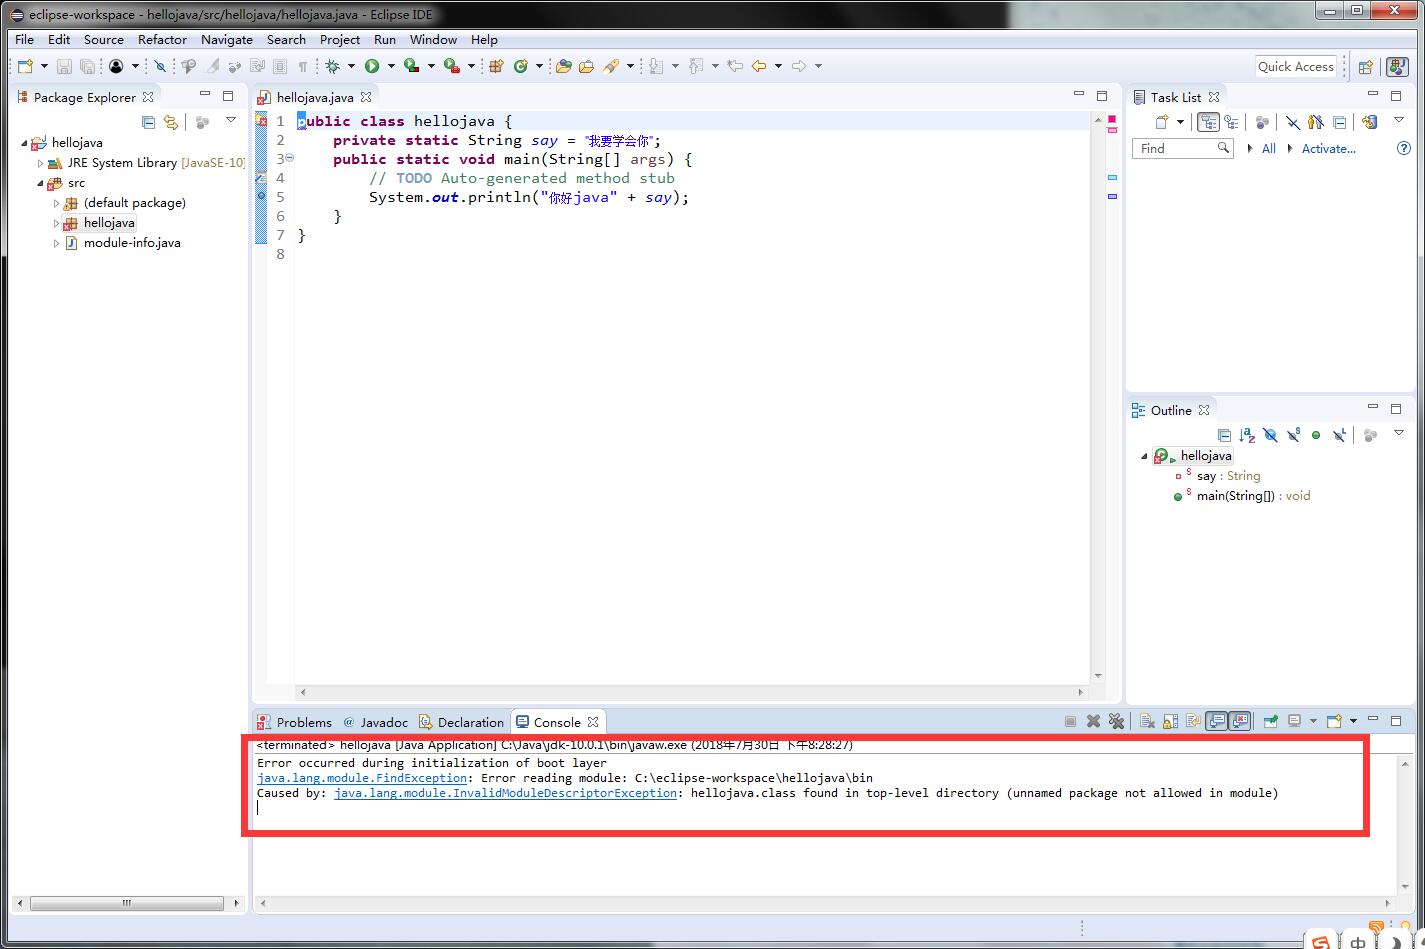The image size is (1425, 949).
Task: Click Package Explorer horizontal scrollbar
Action: [126, 903]
